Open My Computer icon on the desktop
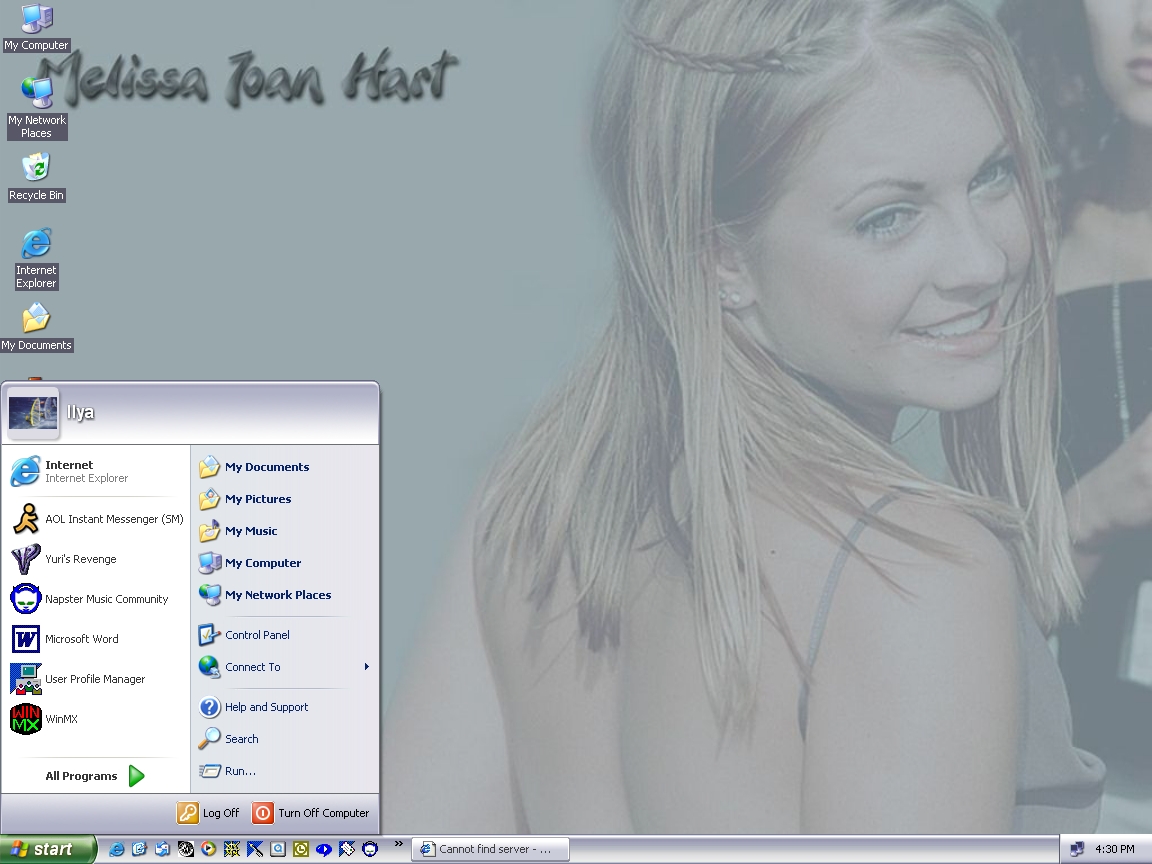Image resolution: width=1152 pixels, height=864 pixels. (x=36, y=26)
